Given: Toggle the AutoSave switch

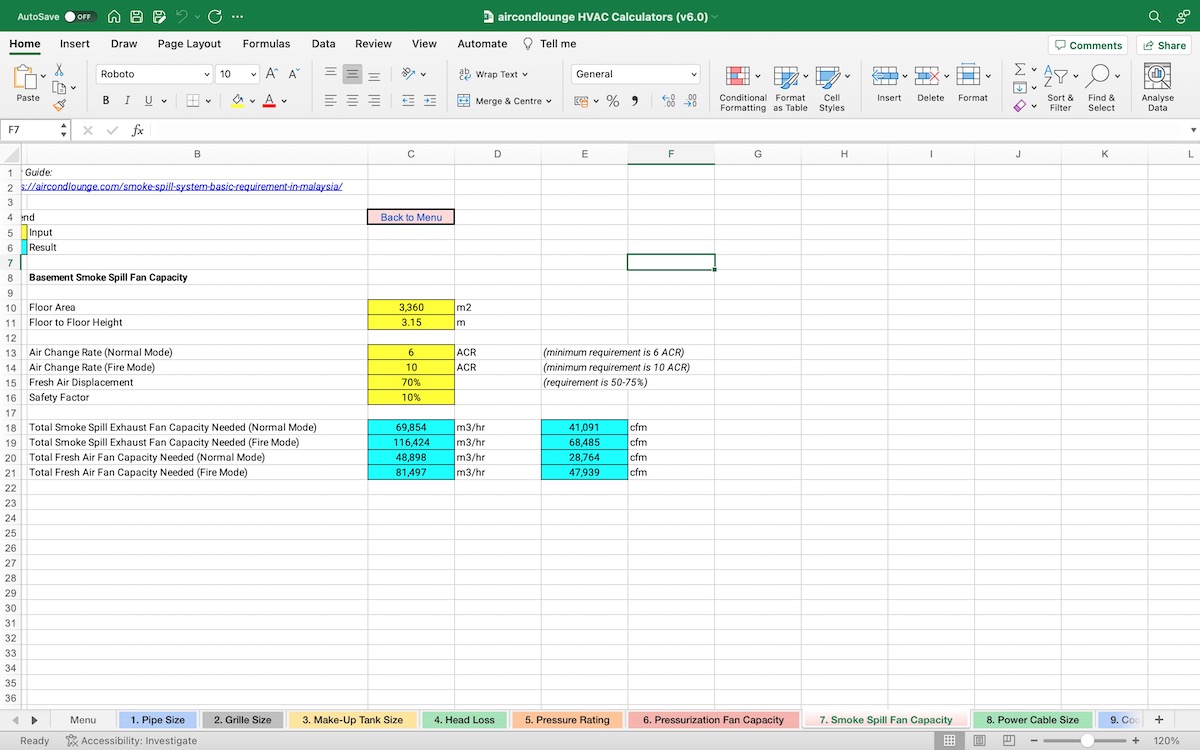Looking at the screenshot, I should pos(78,17).
